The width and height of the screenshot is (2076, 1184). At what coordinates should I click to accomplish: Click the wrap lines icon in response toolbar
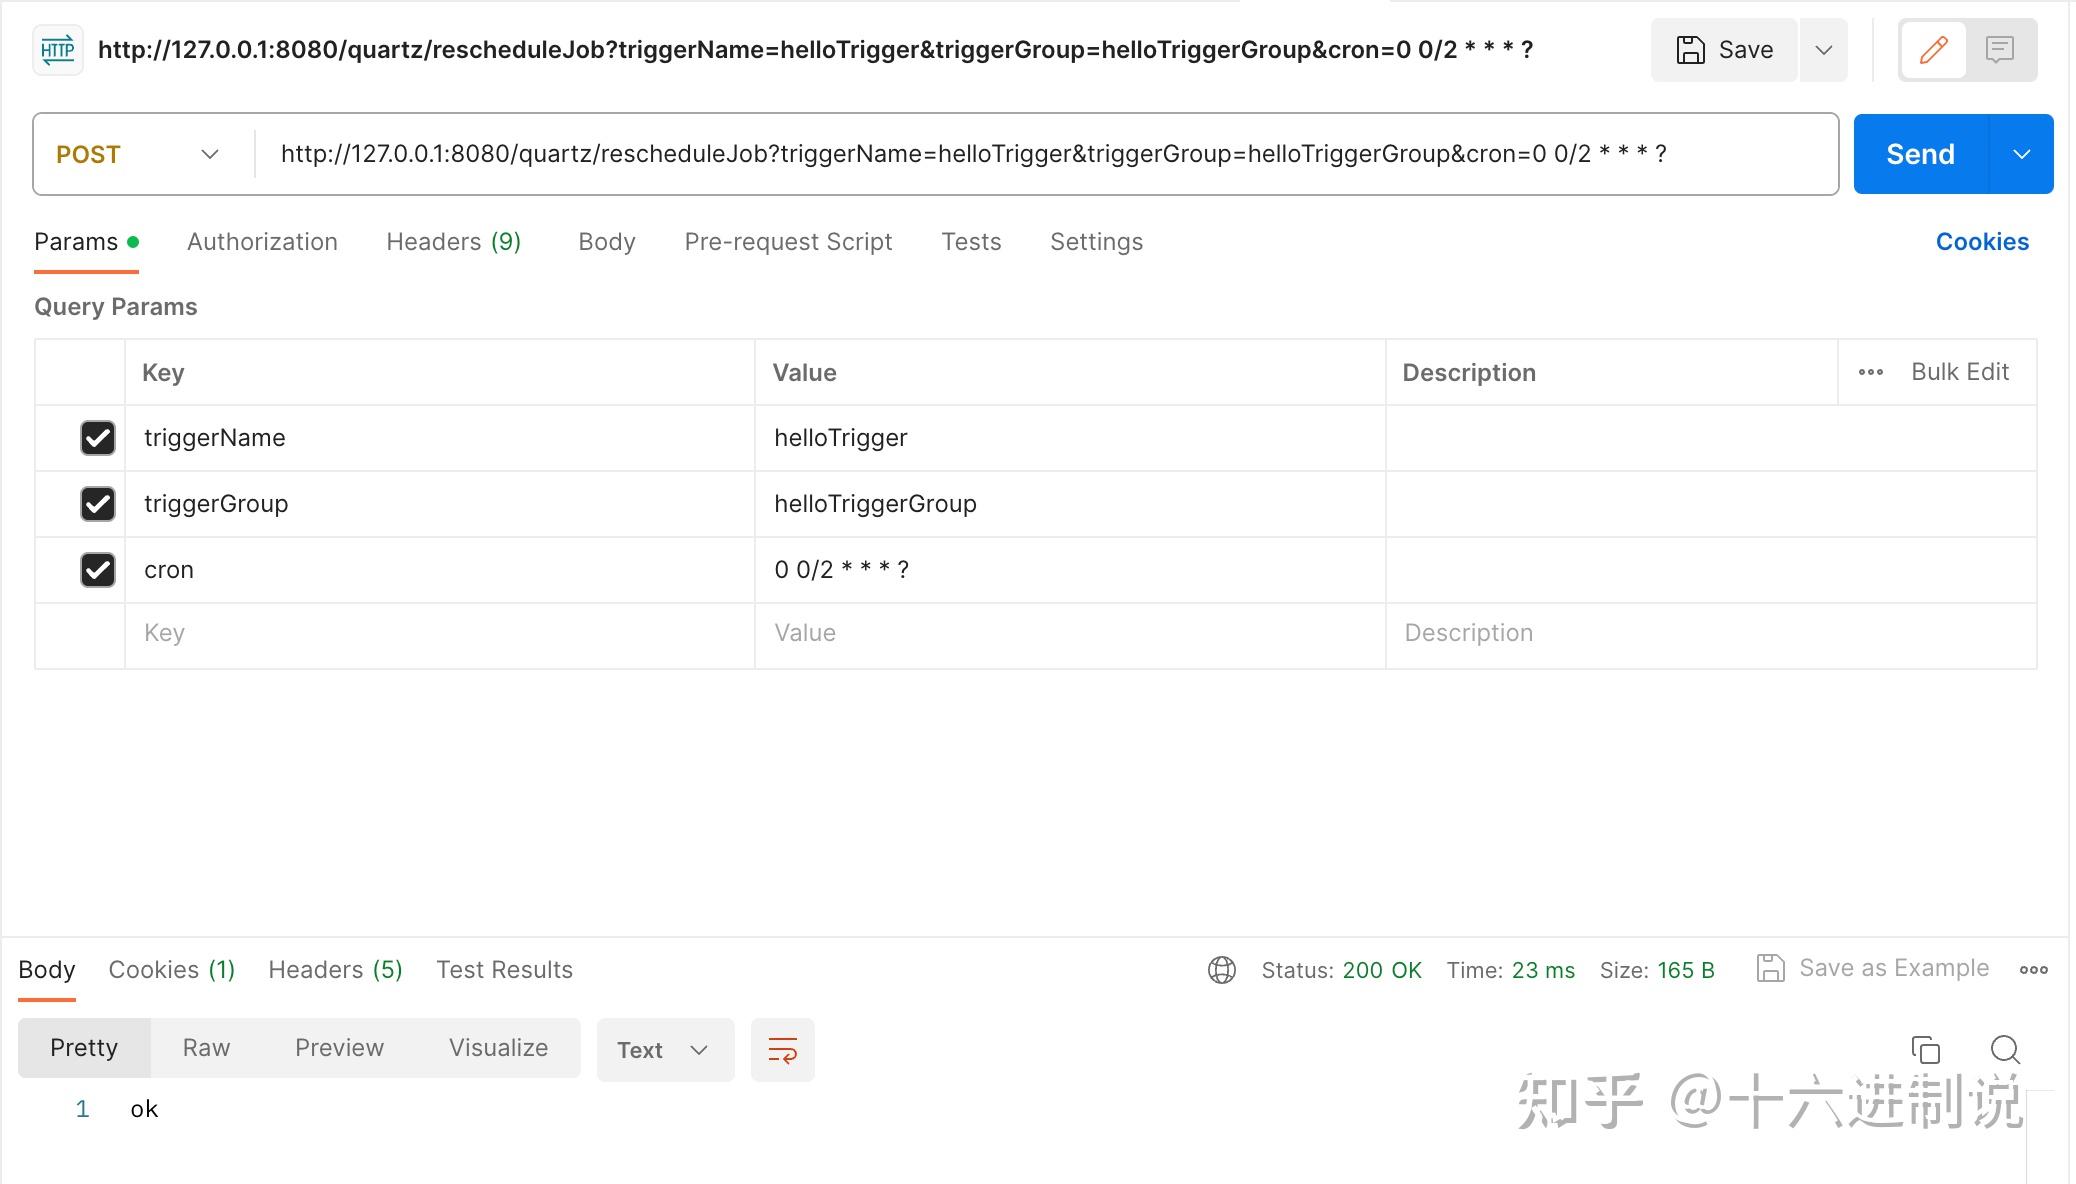coord(783,1049)
